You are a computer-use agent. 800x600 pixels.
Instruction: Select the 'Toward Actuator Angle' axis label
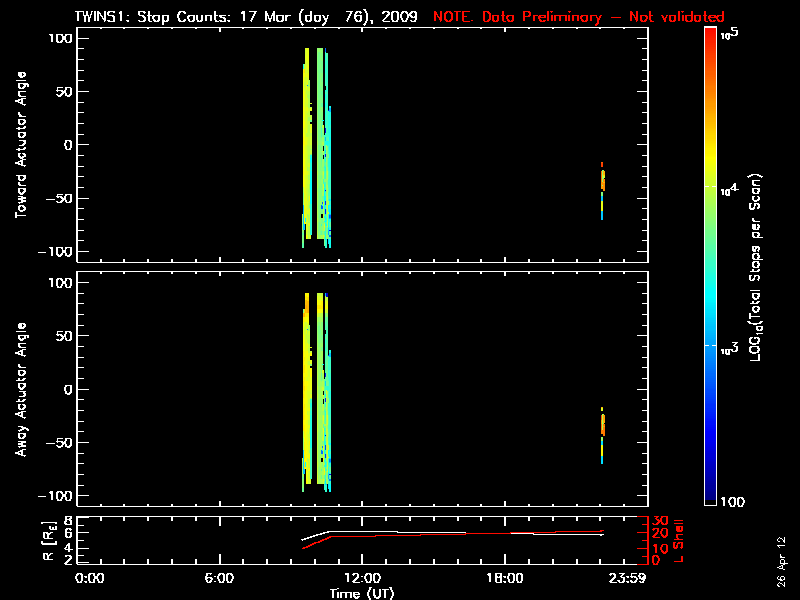pos(20,145)
